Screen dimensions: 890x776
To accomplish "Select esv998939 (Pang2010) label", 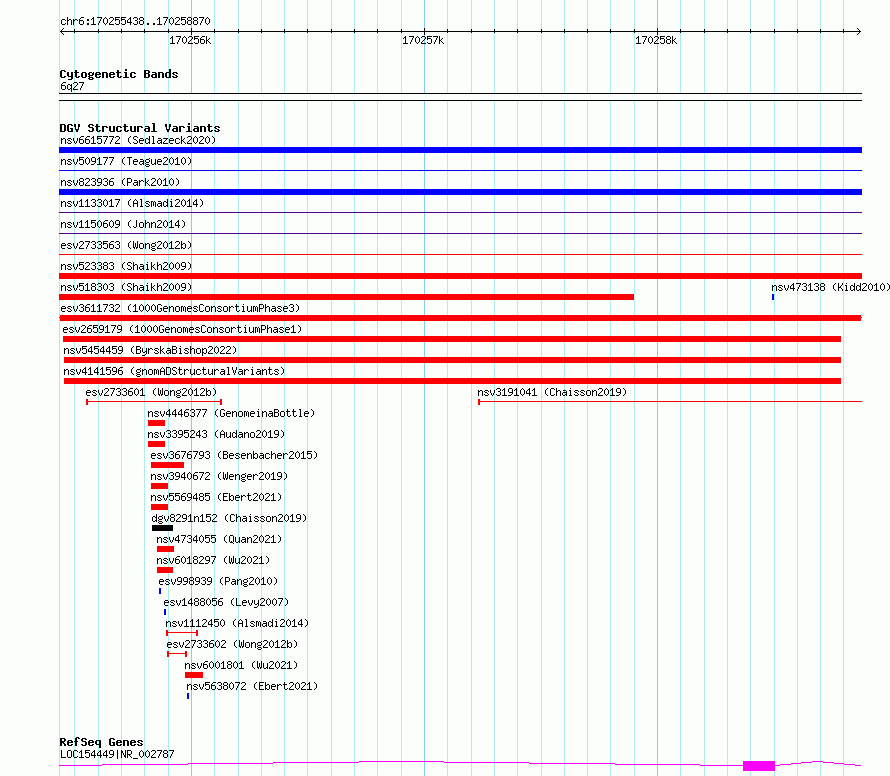I will [219, 581].
